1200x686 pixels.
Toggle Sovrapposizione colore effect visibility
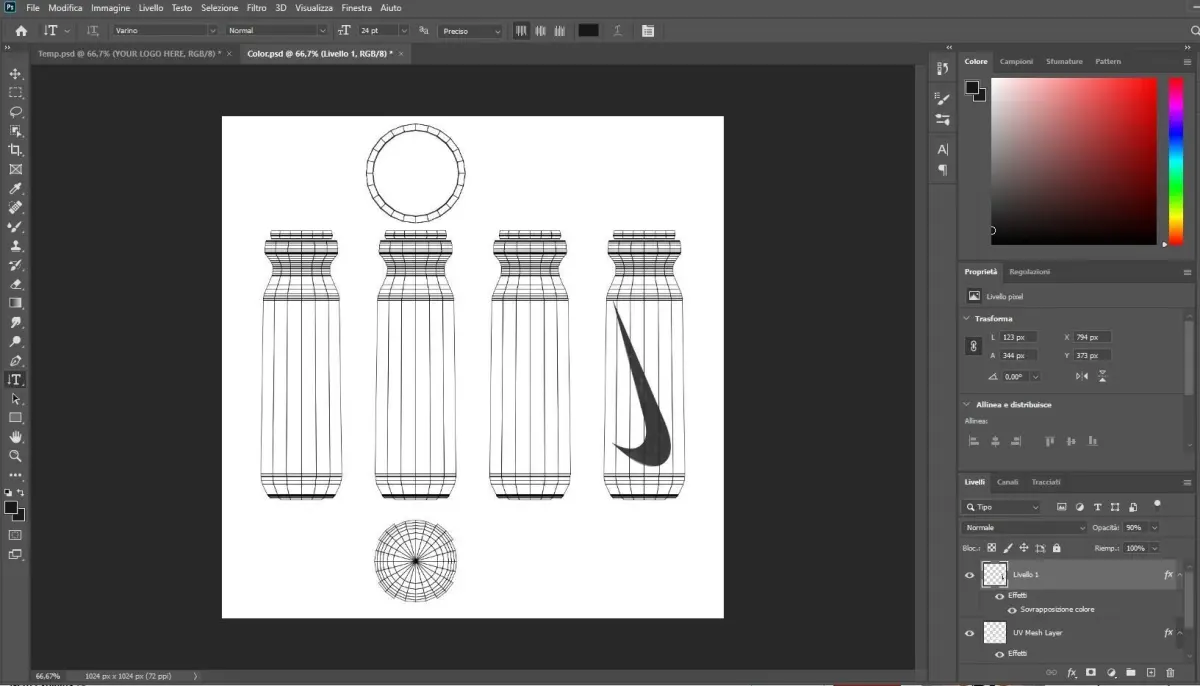point(1012,609)
